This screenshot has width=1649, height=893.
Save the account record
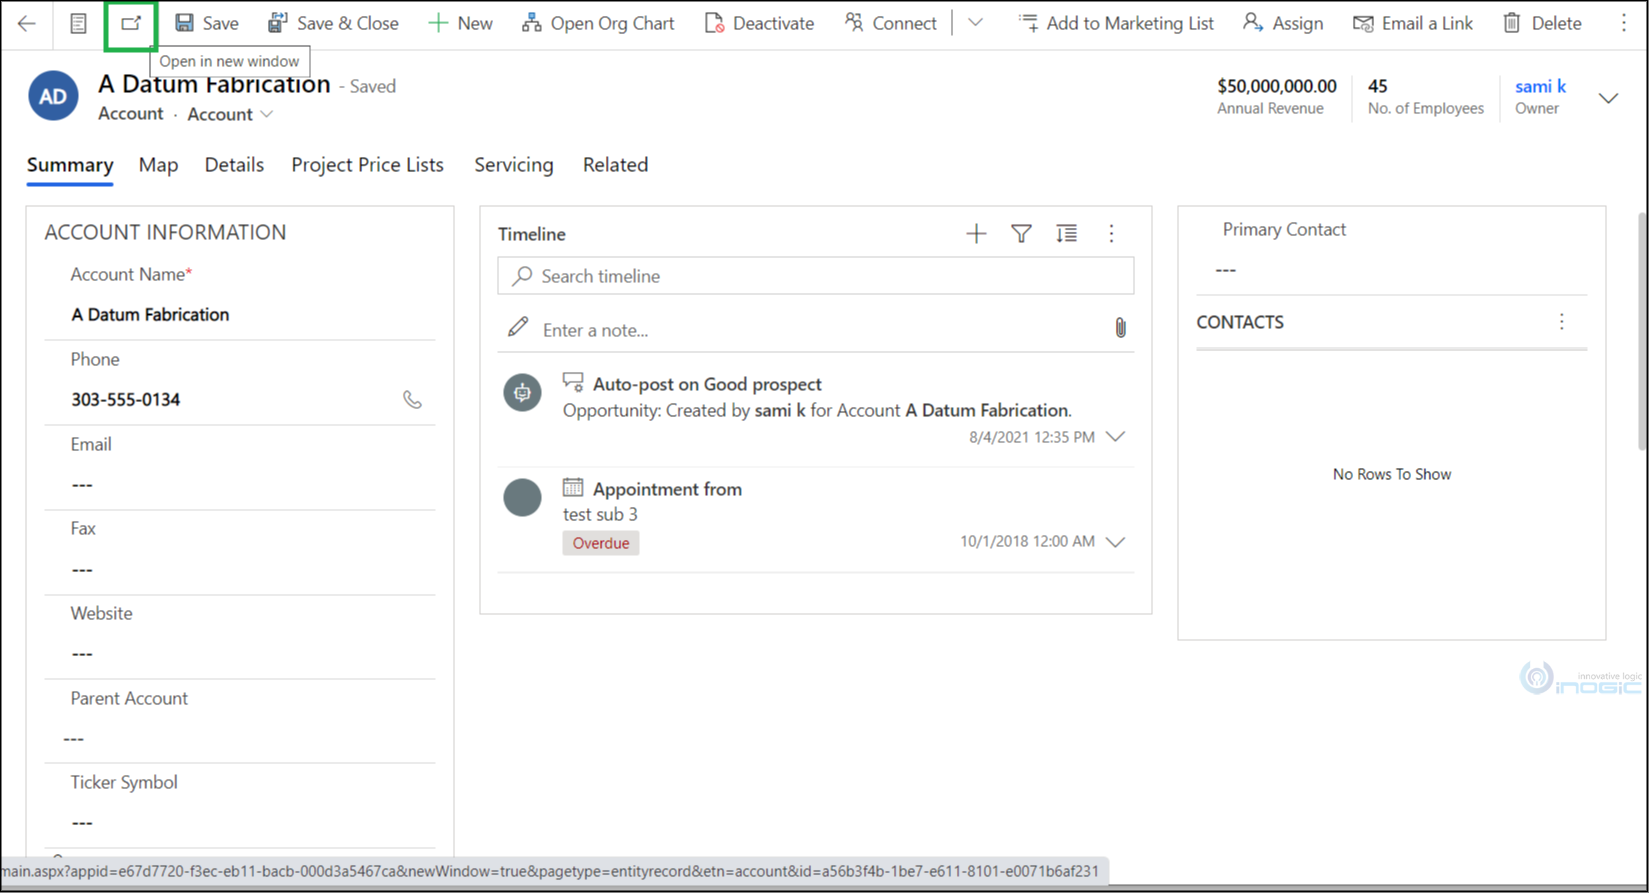click(x=206, y=23)
